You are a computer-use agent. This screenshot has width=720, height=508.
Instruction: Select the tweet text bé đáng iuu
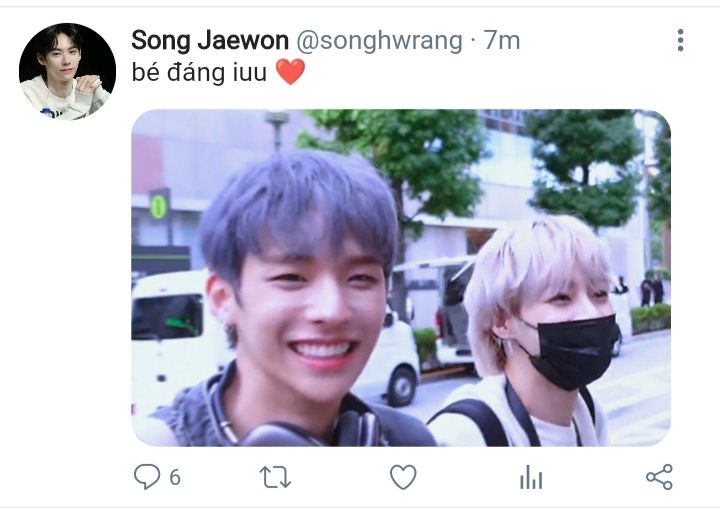point(199,73)
